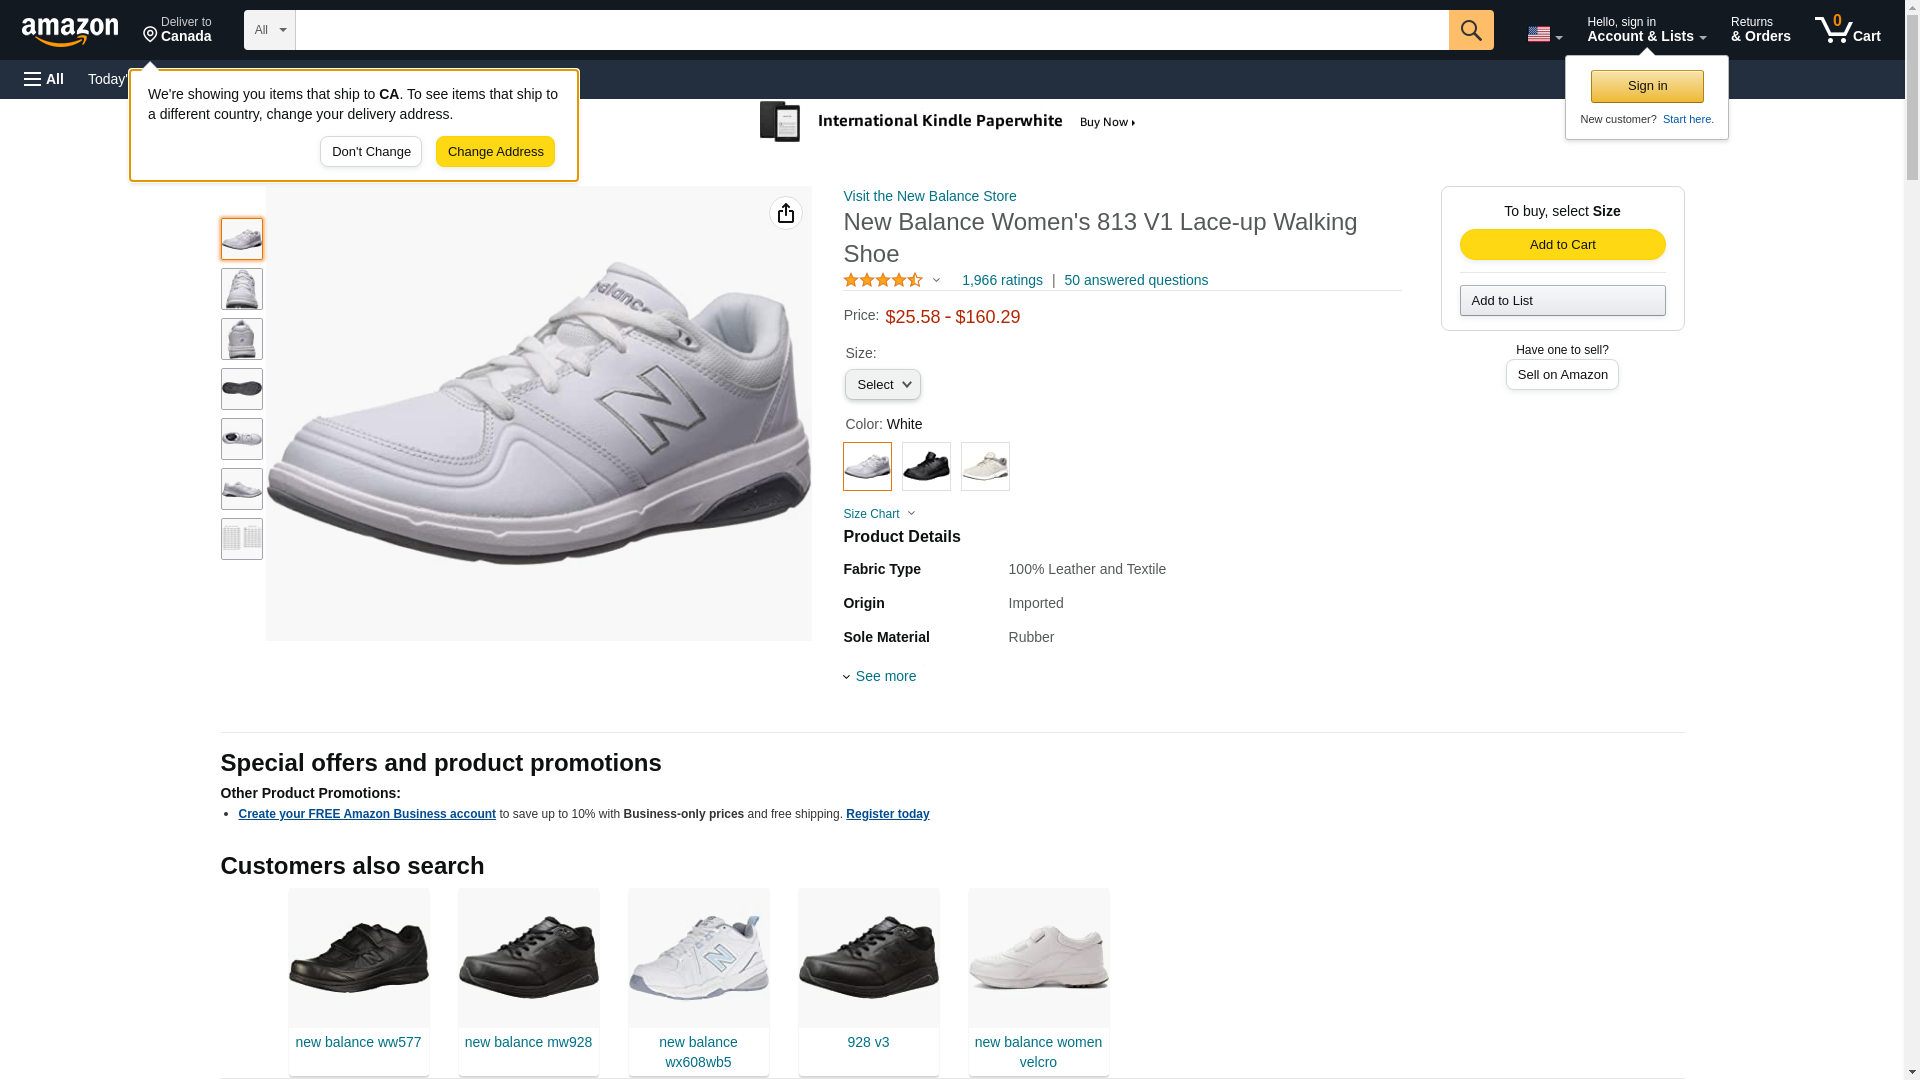
Task: Expand See more product details
Action: 884,676
